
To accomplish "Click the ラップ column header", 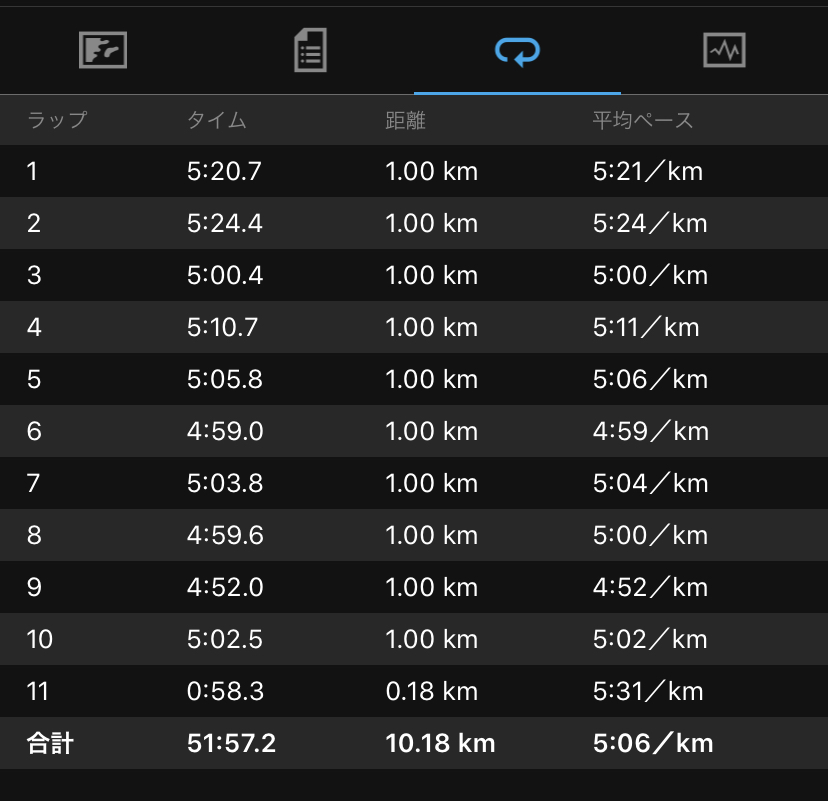I will click(x=57, y=120).
